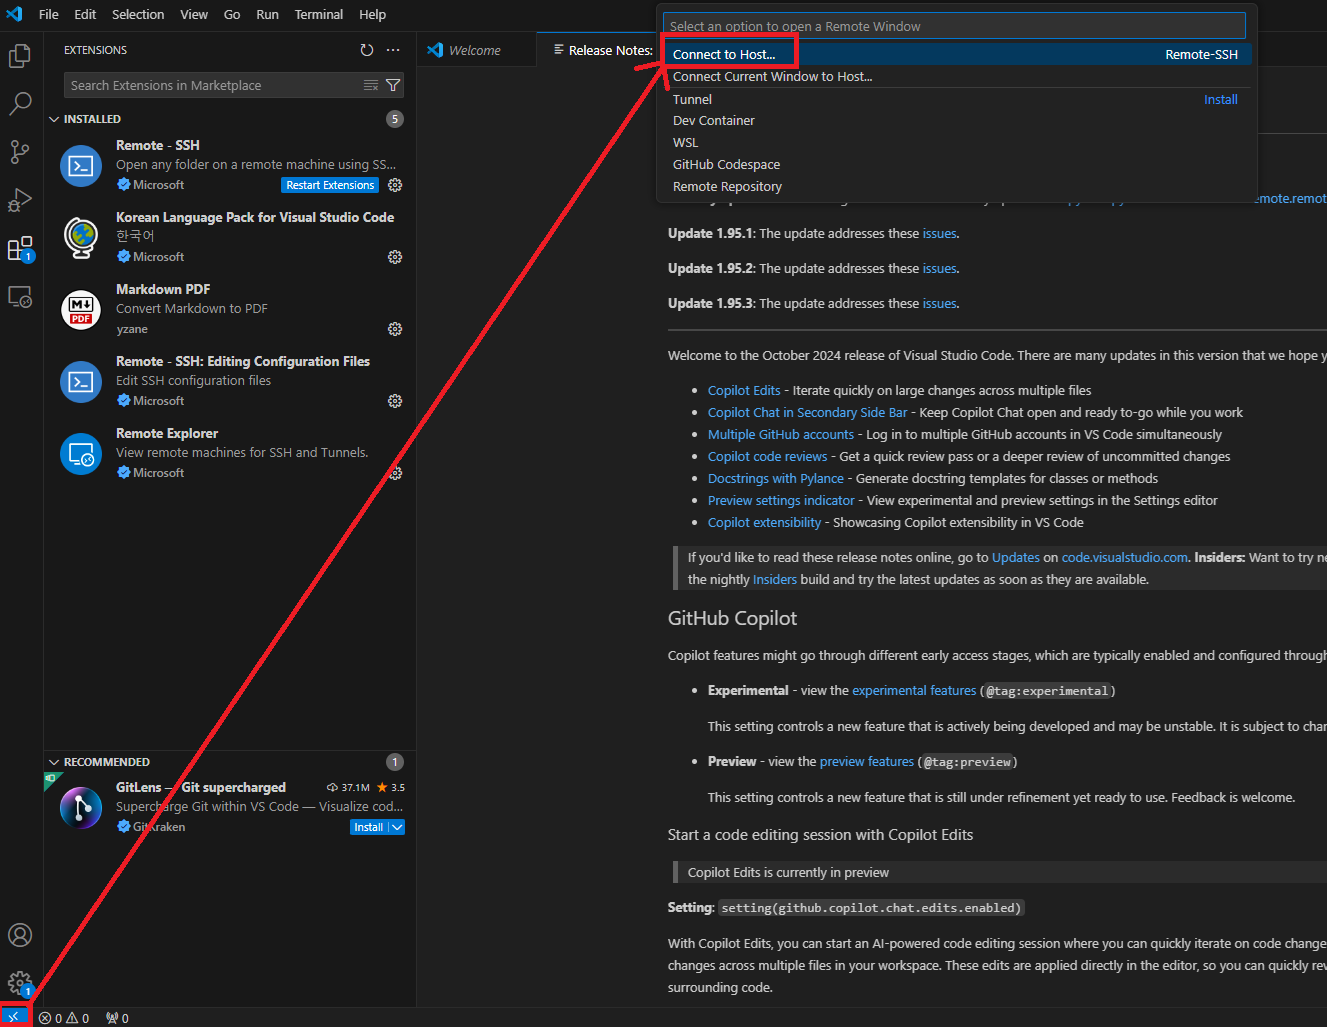Open the View menu
1327x1027 pixels.
[194, 14]
